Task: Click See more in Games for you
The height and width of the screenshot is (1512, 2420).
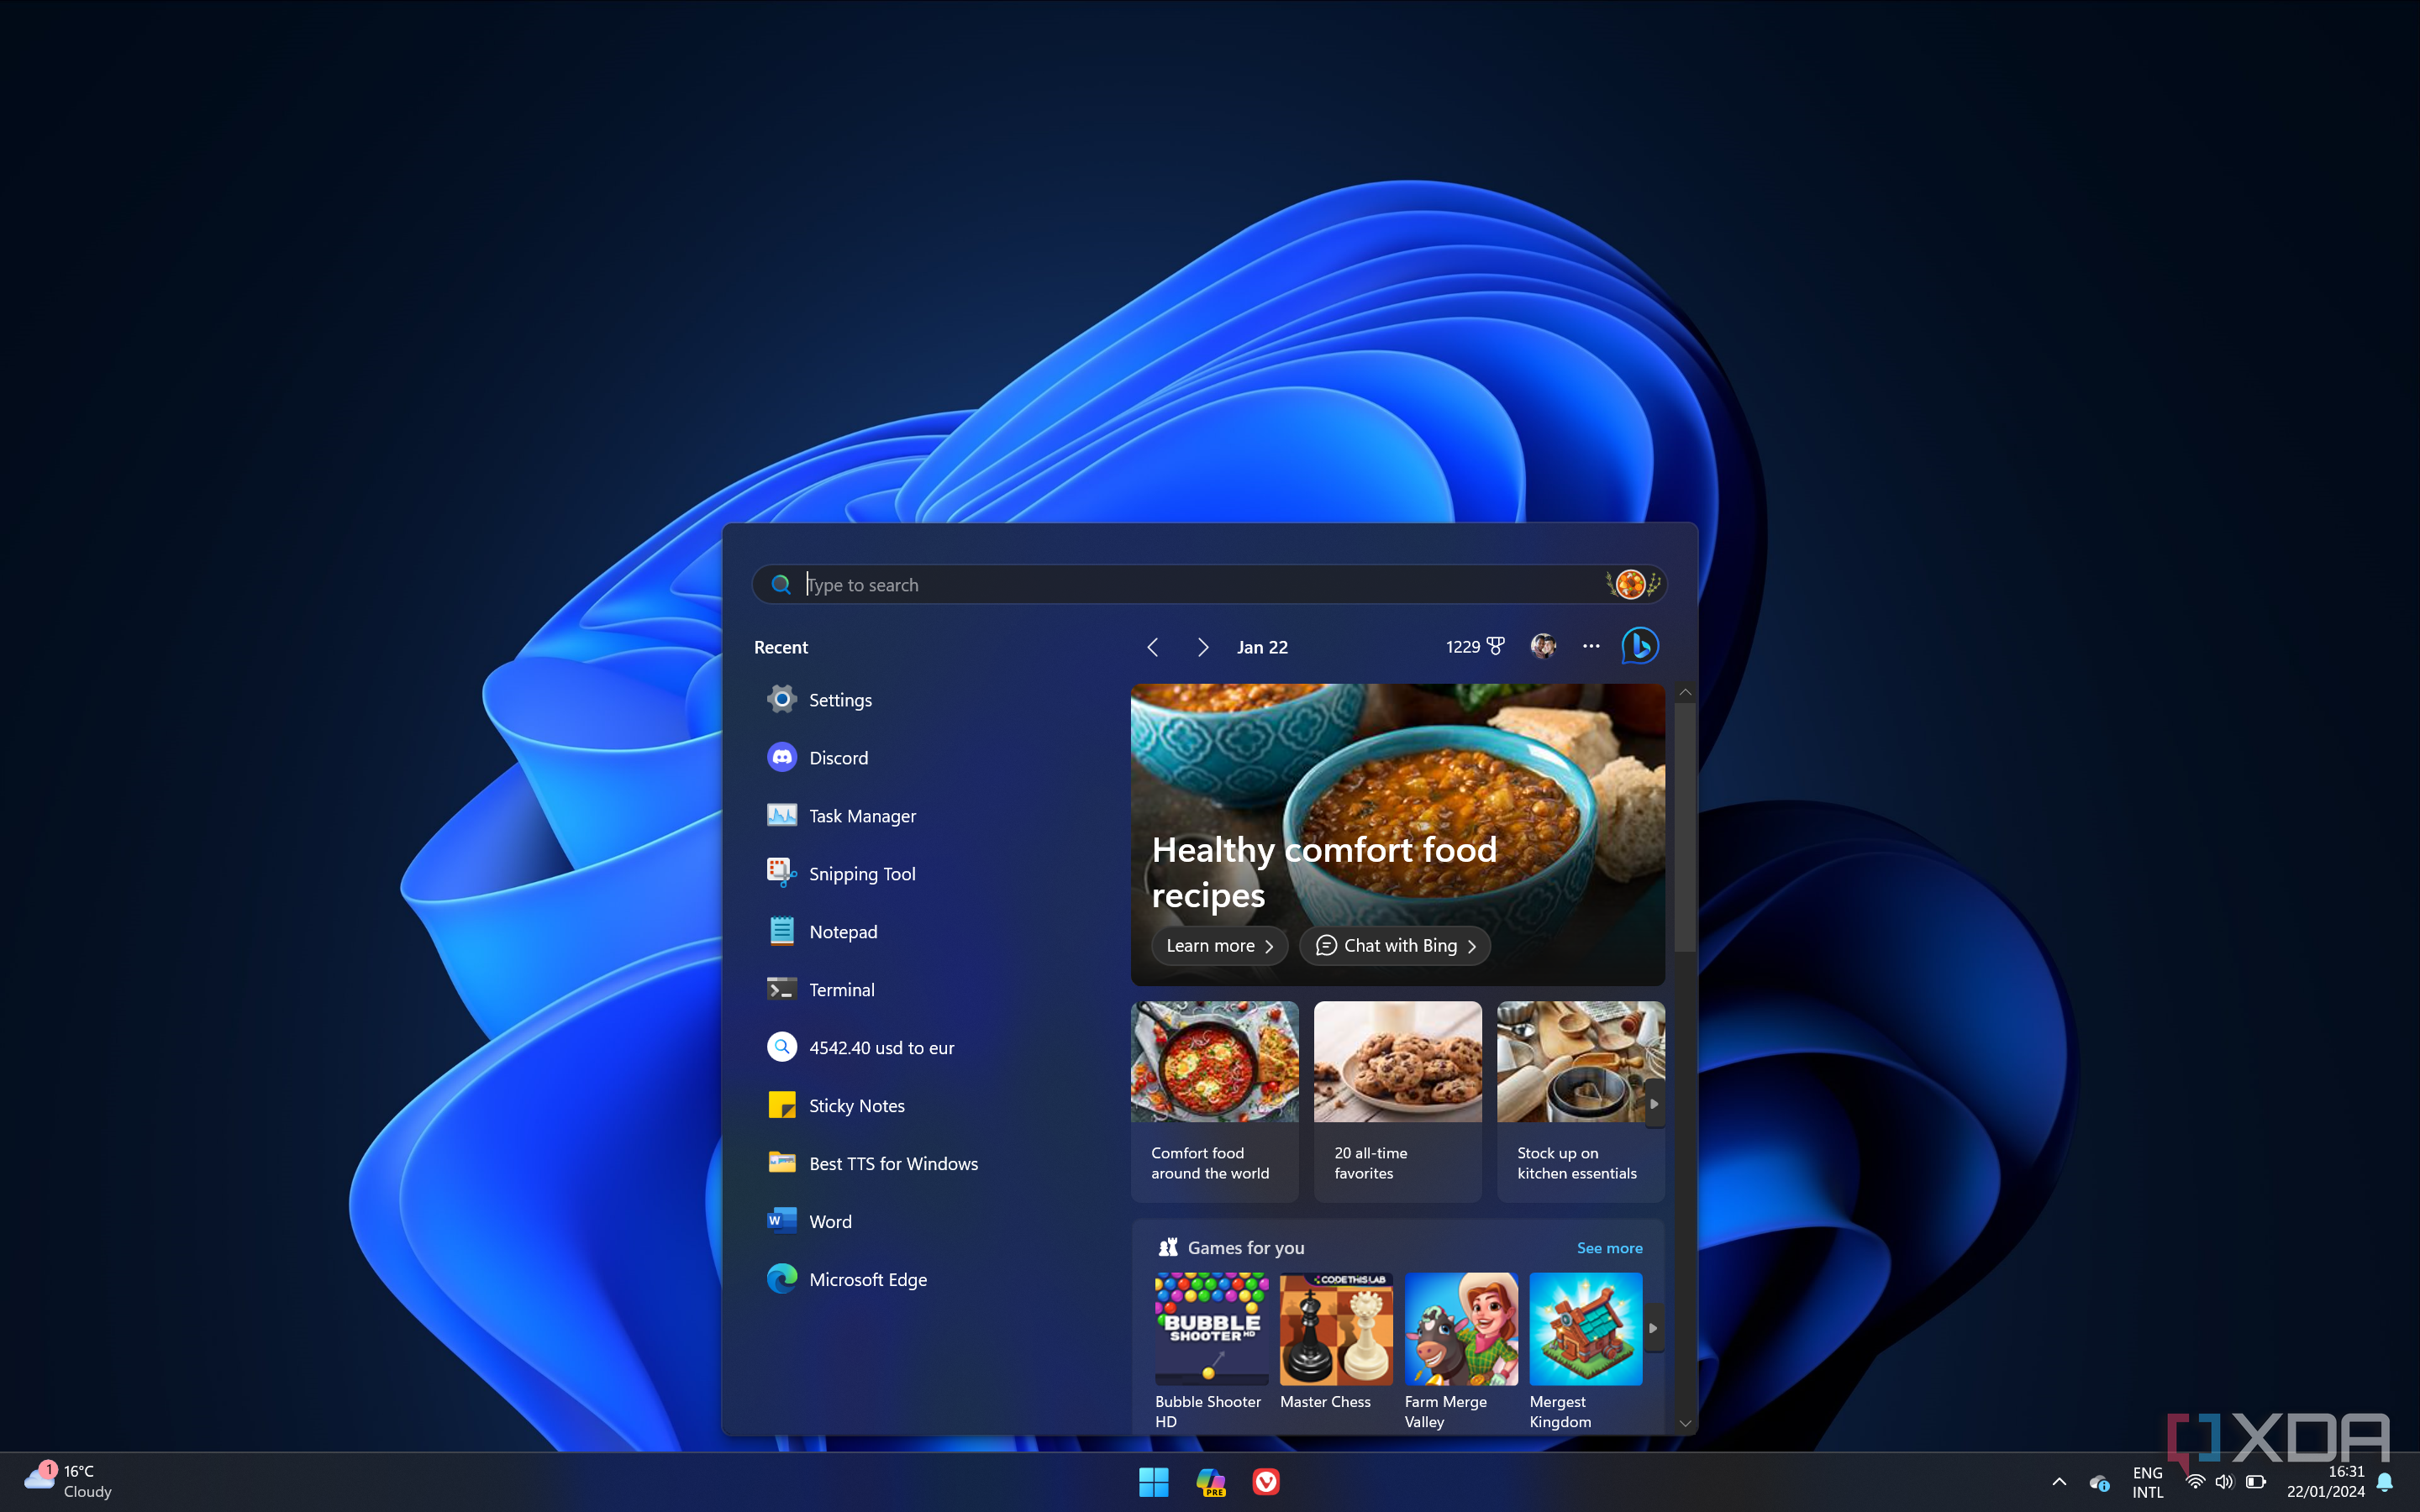Action: coord(1609,1248)
